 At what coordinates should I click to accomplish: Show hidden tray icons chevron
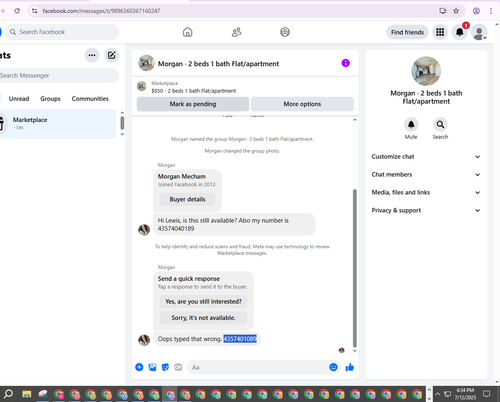438,394
